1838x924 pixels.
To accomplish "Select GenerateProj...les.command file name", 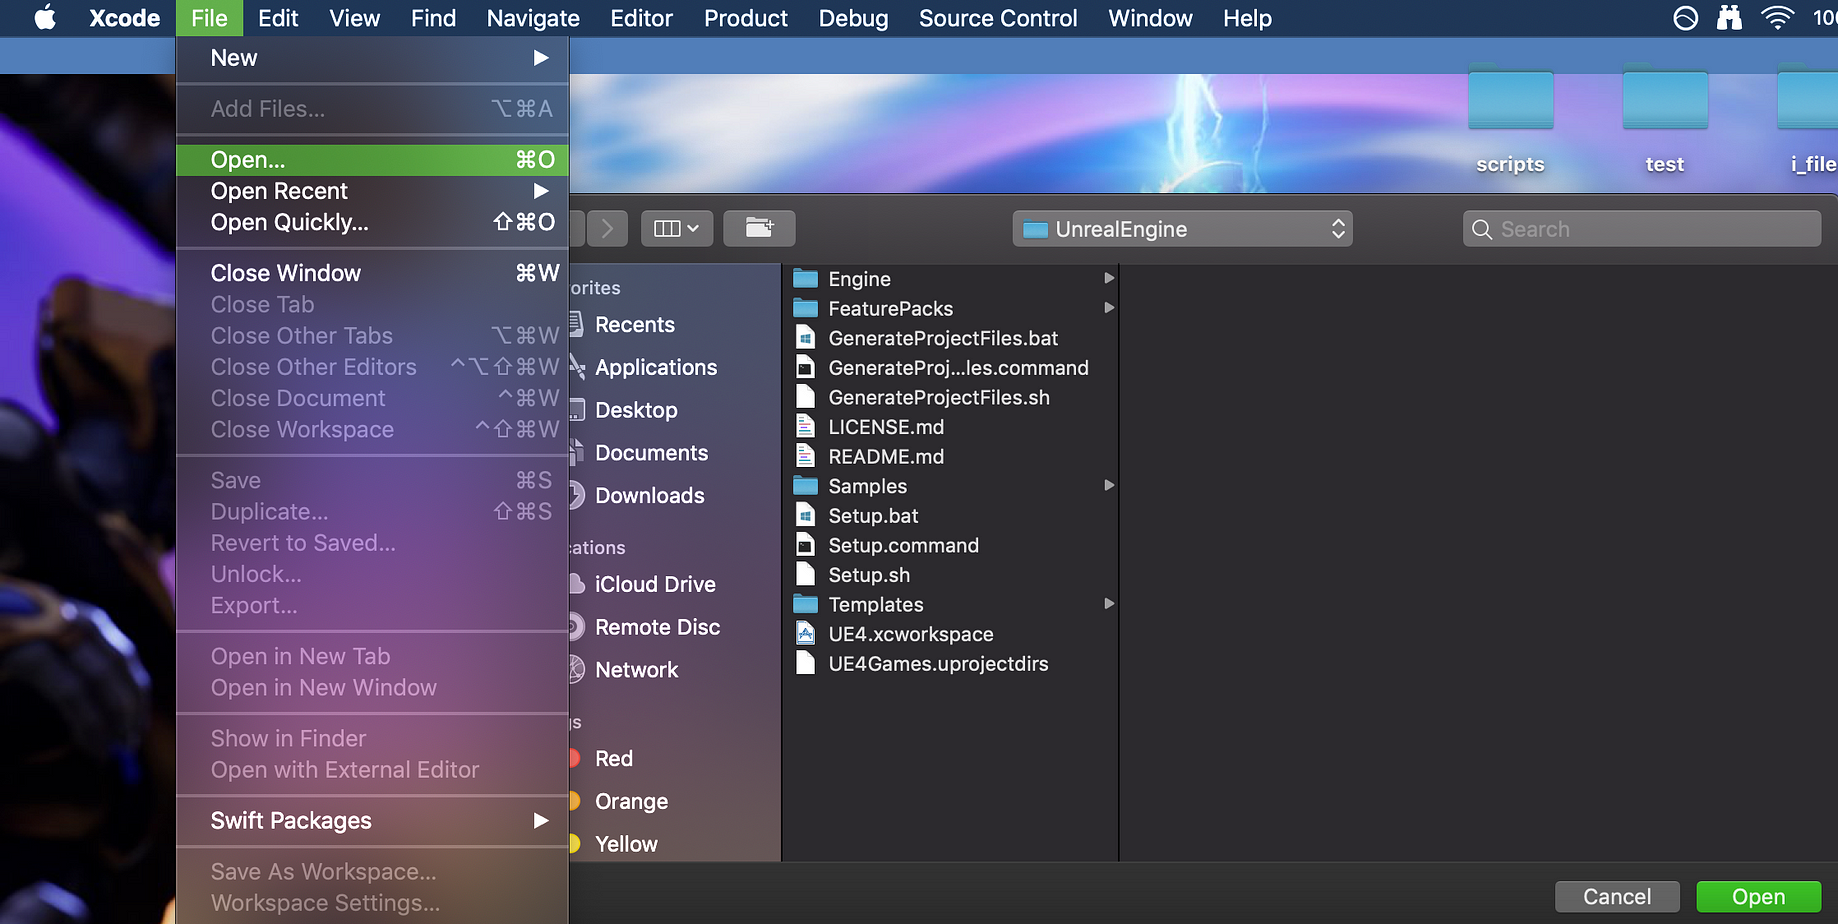I will 958,368.
